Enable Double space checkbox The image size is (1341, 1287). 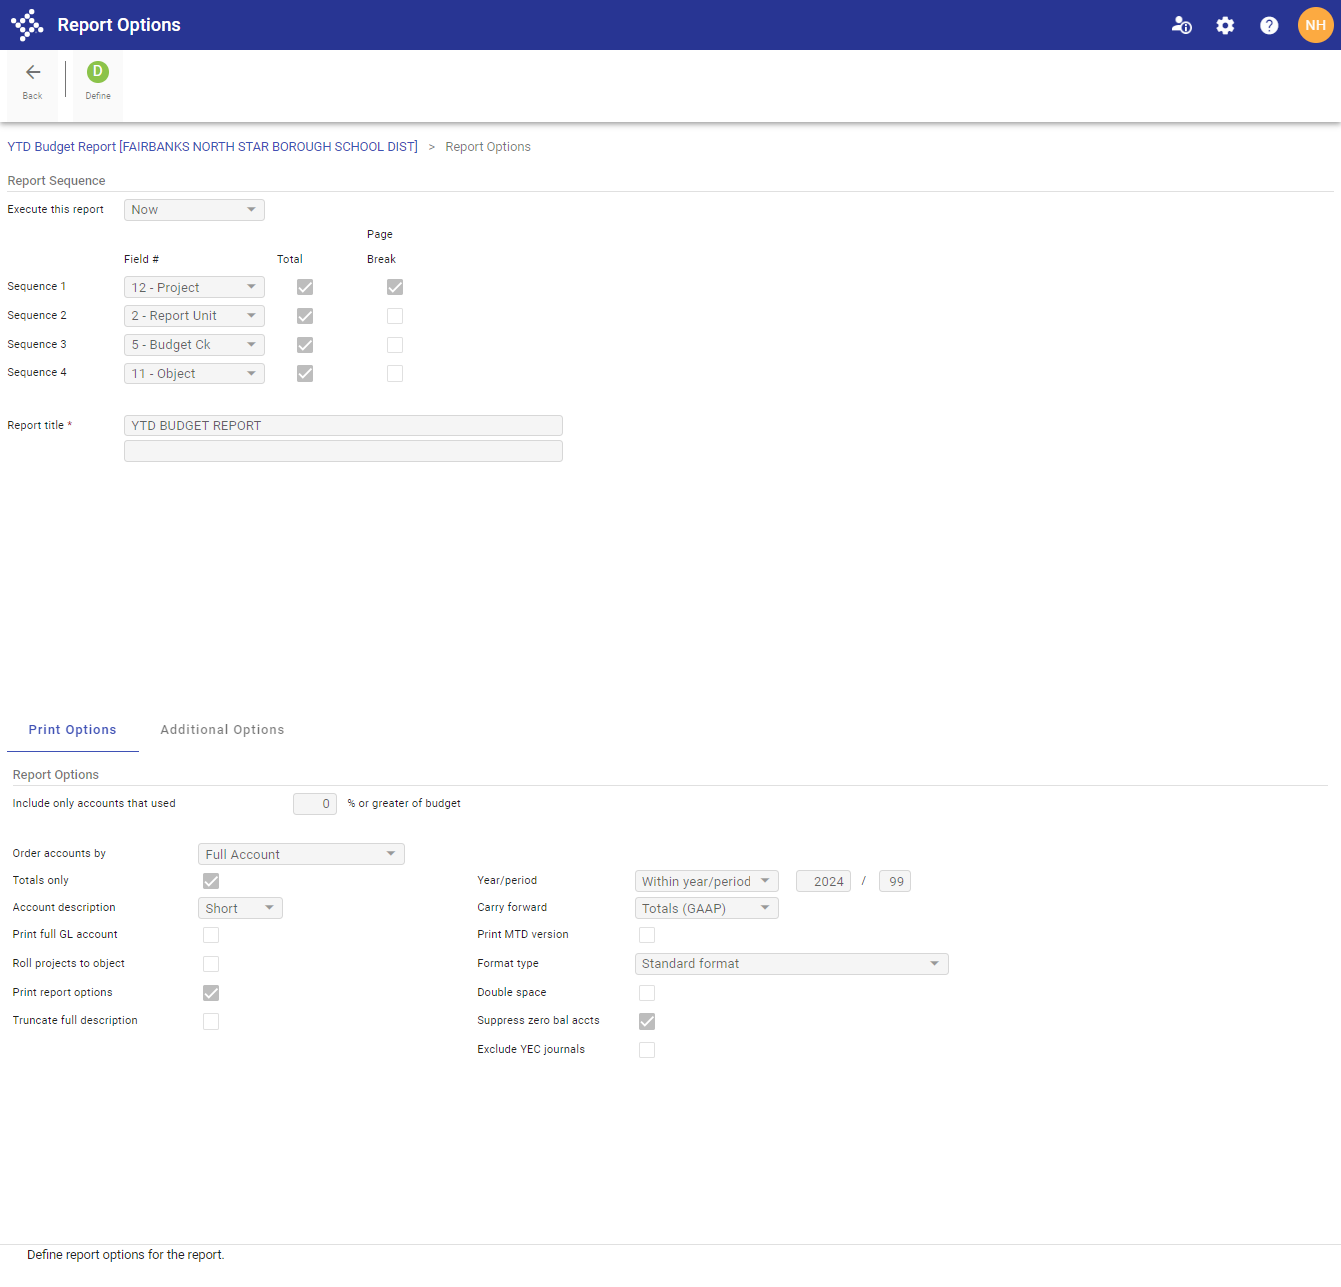point(647,993)
